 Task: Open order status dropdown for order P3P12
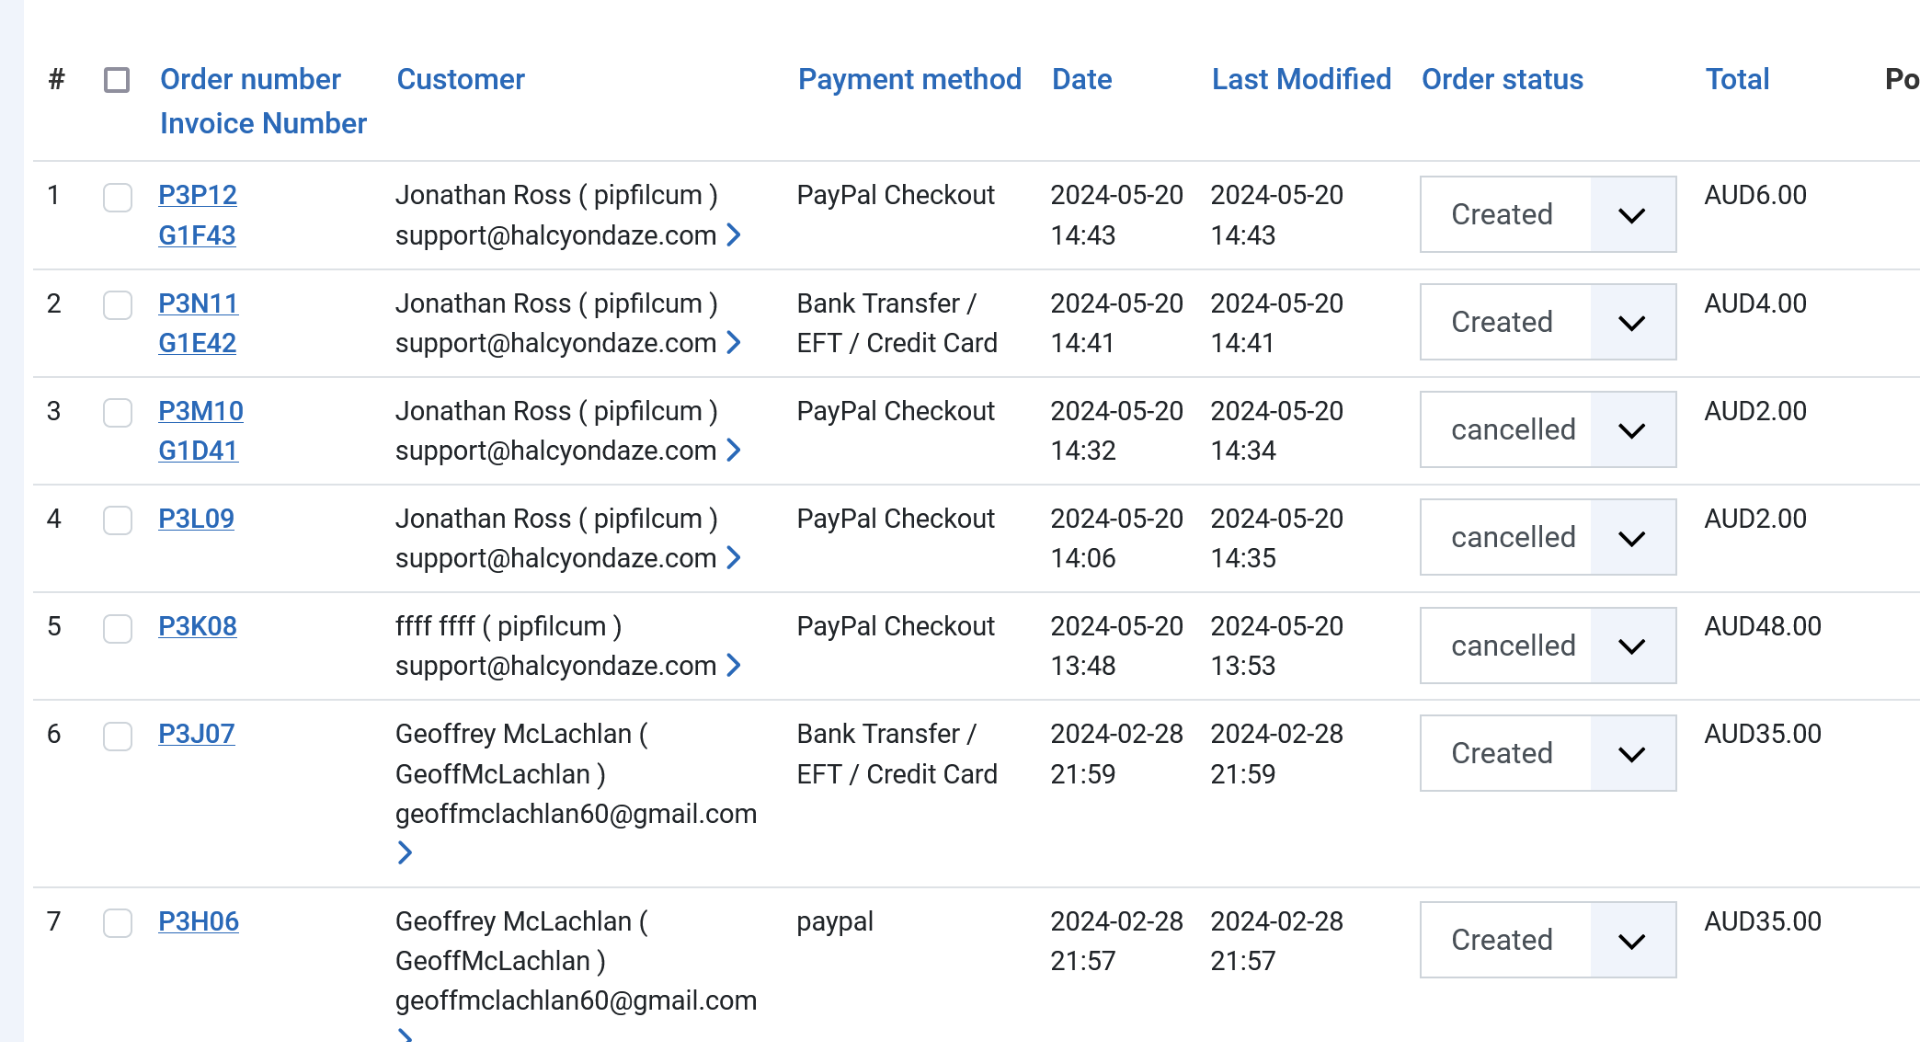click(1547, 215)
